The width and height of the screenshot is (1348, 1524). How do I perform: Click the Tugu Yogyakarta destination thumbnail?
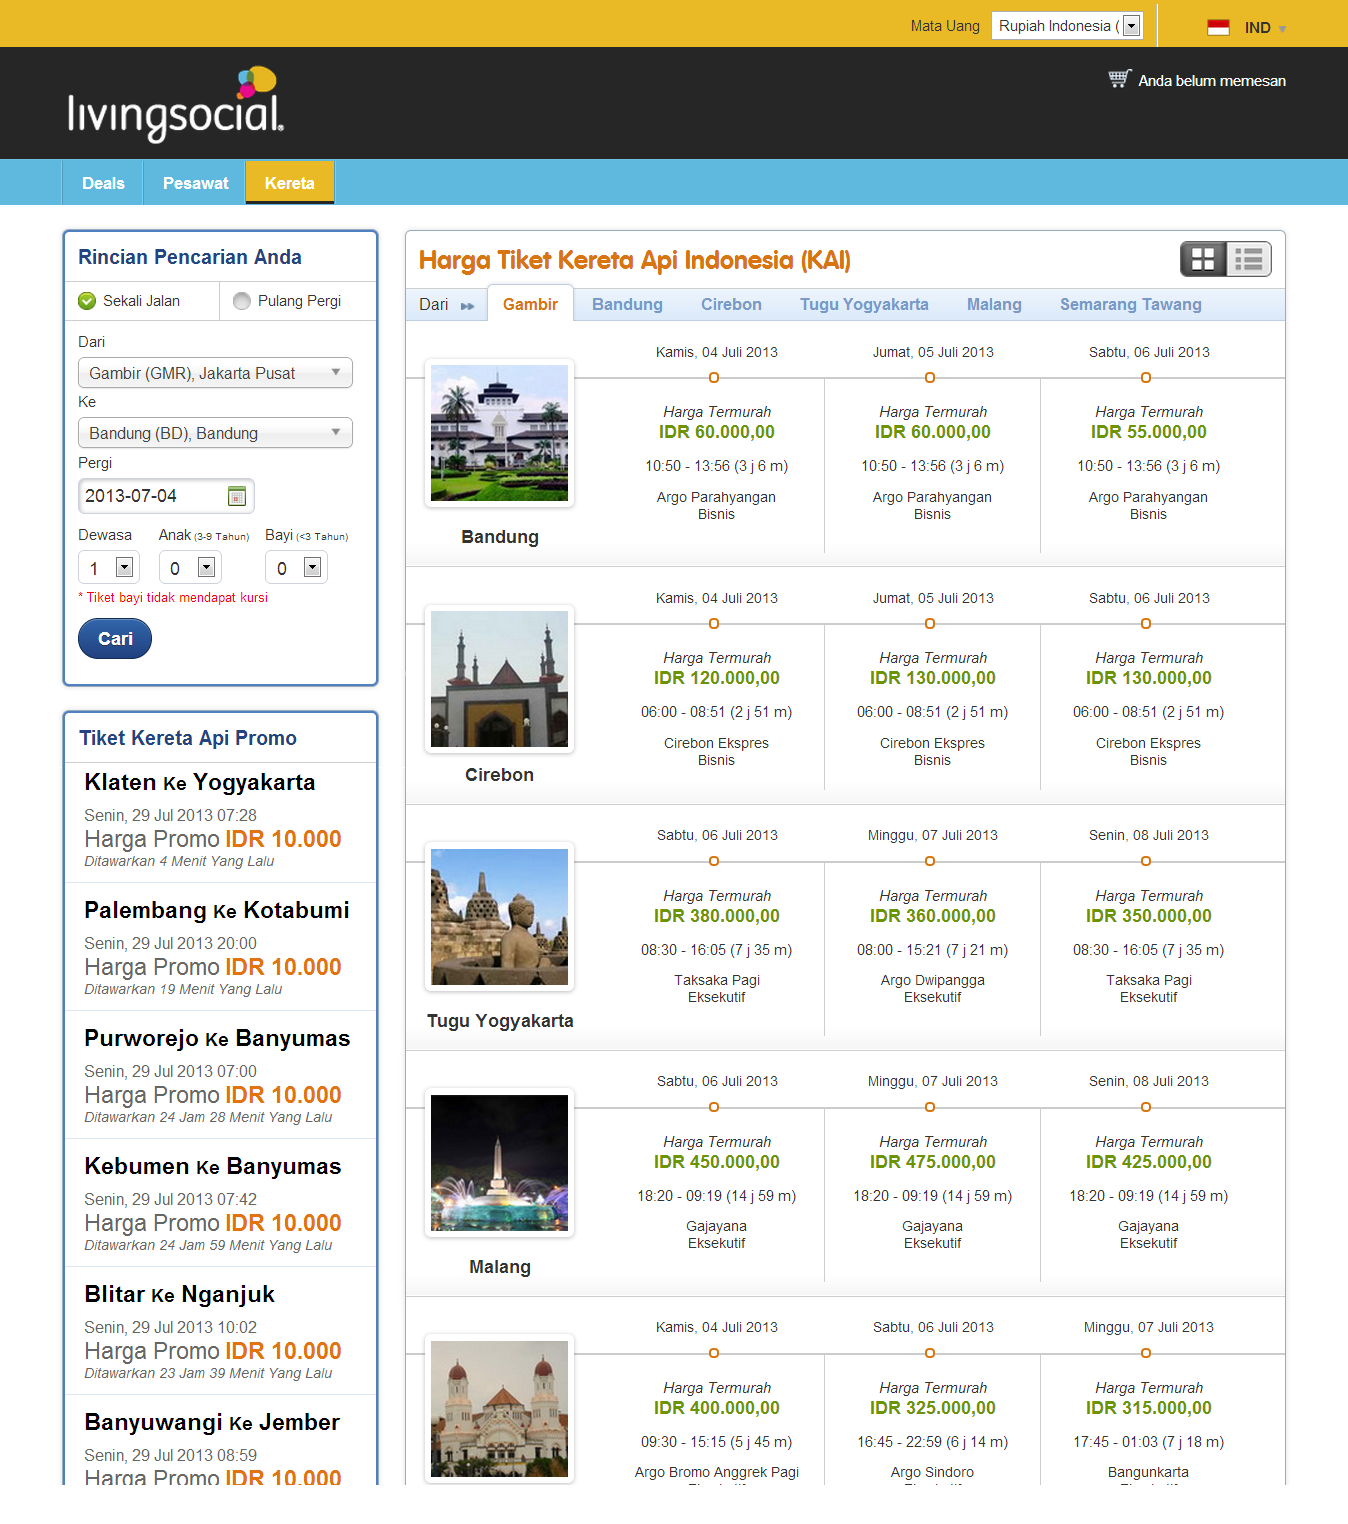tap(499, 917)
